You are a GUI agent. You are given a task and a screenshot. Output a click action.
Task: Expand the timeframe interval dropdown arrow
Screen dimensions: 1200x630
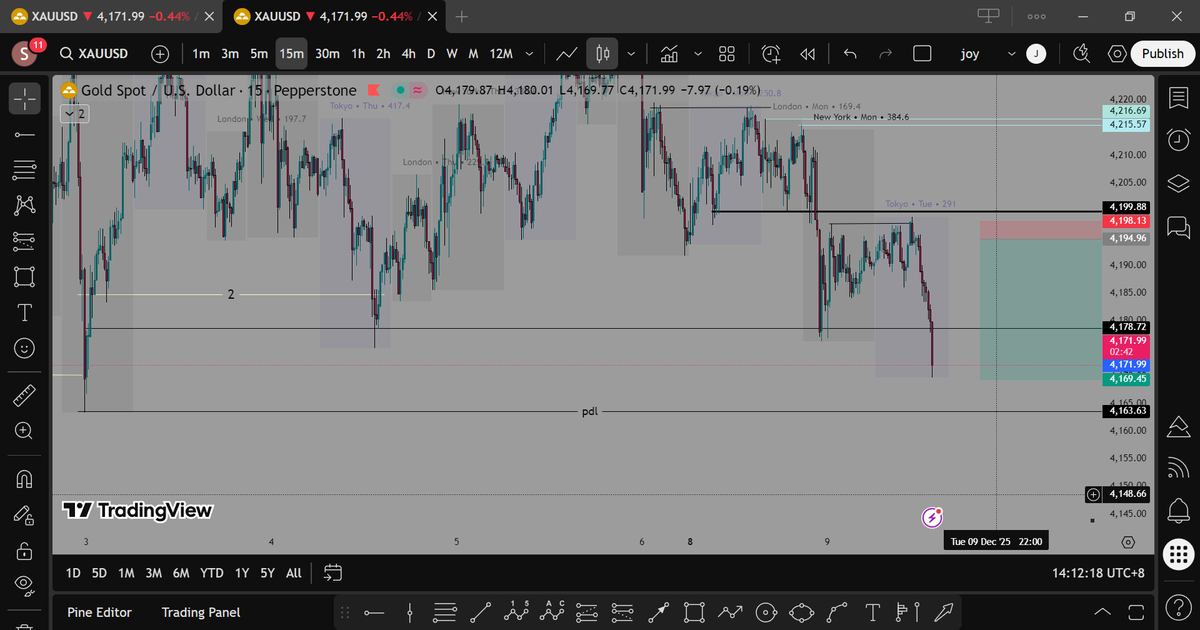point(528,54)
